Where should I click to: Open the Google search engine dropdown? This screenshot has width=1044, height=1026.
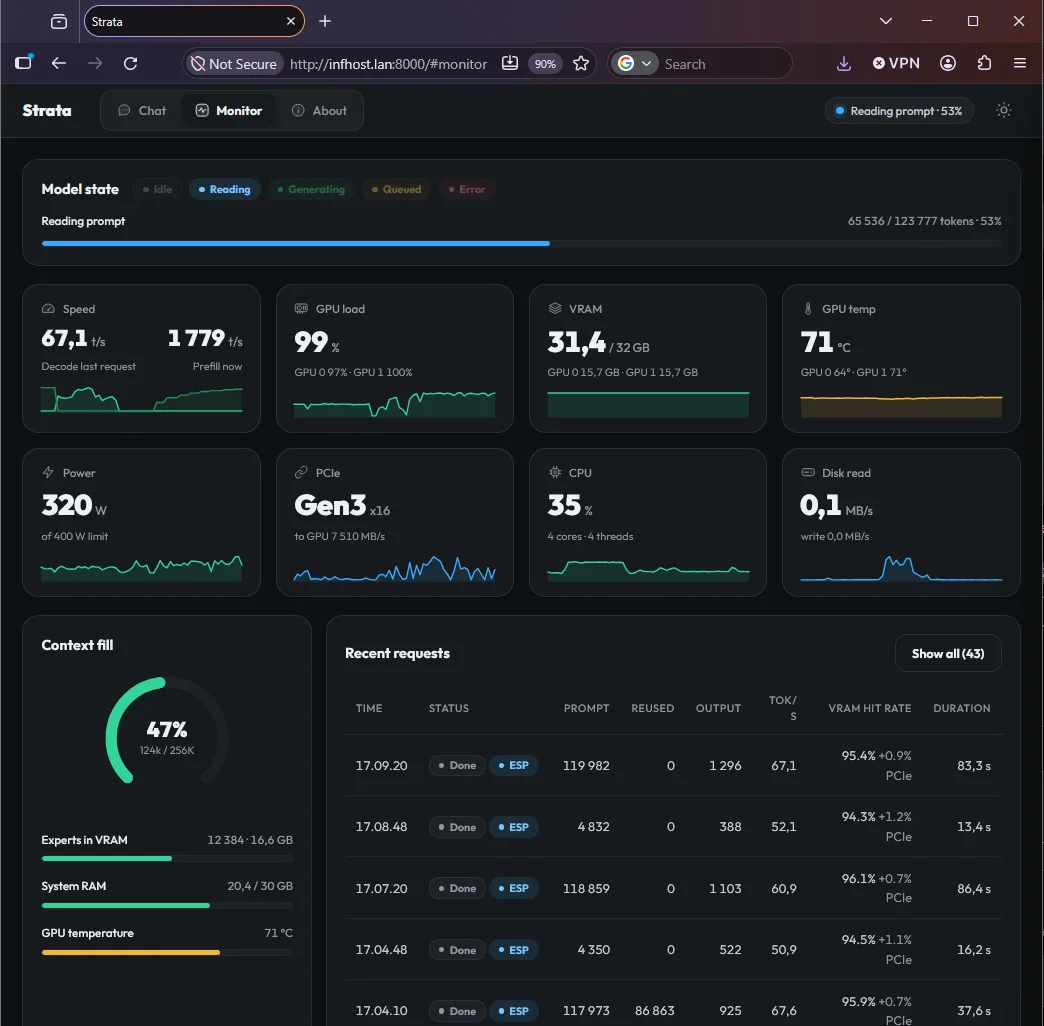(x=635, y=64)
